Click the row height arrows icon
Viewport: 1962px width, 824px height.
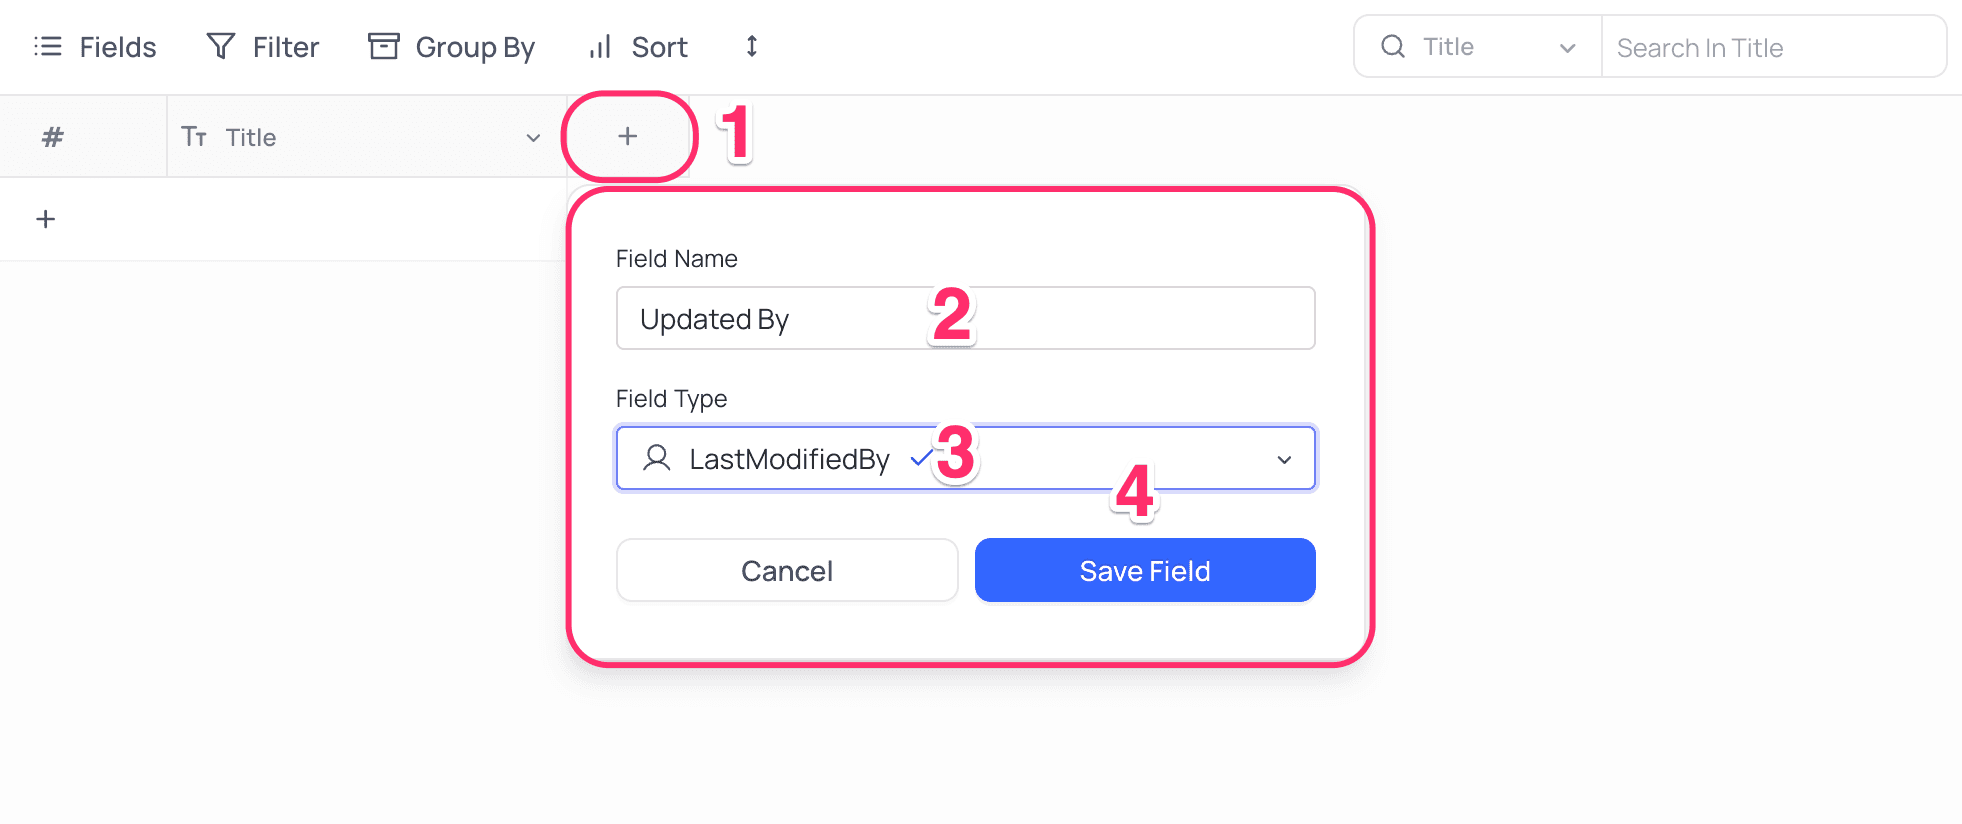[x=752, y=47]
